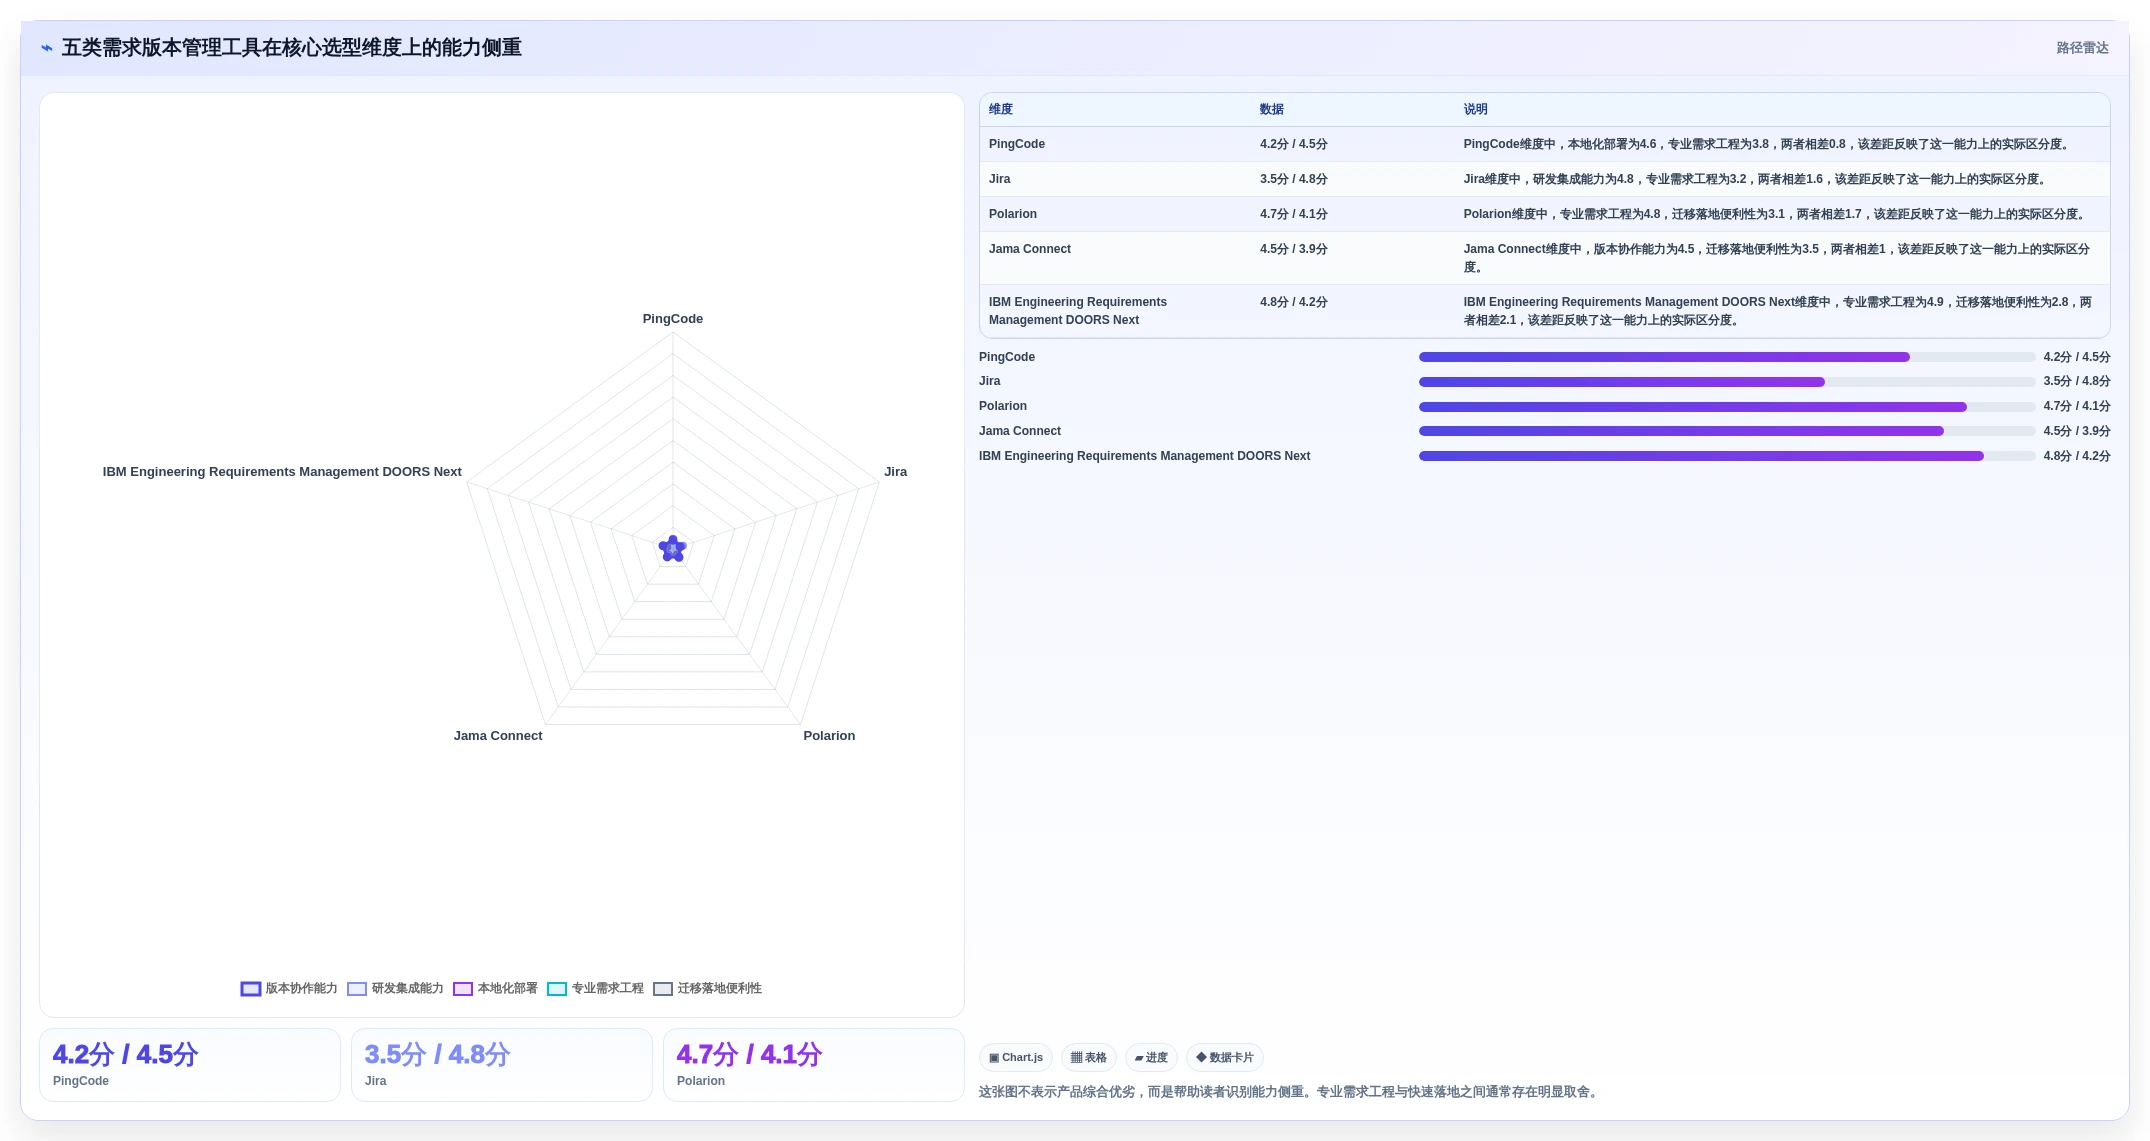Click the 4.8分 / 4.2分 value in table
Screen dimensions: 2150x1141
(x=1293, y=302)
